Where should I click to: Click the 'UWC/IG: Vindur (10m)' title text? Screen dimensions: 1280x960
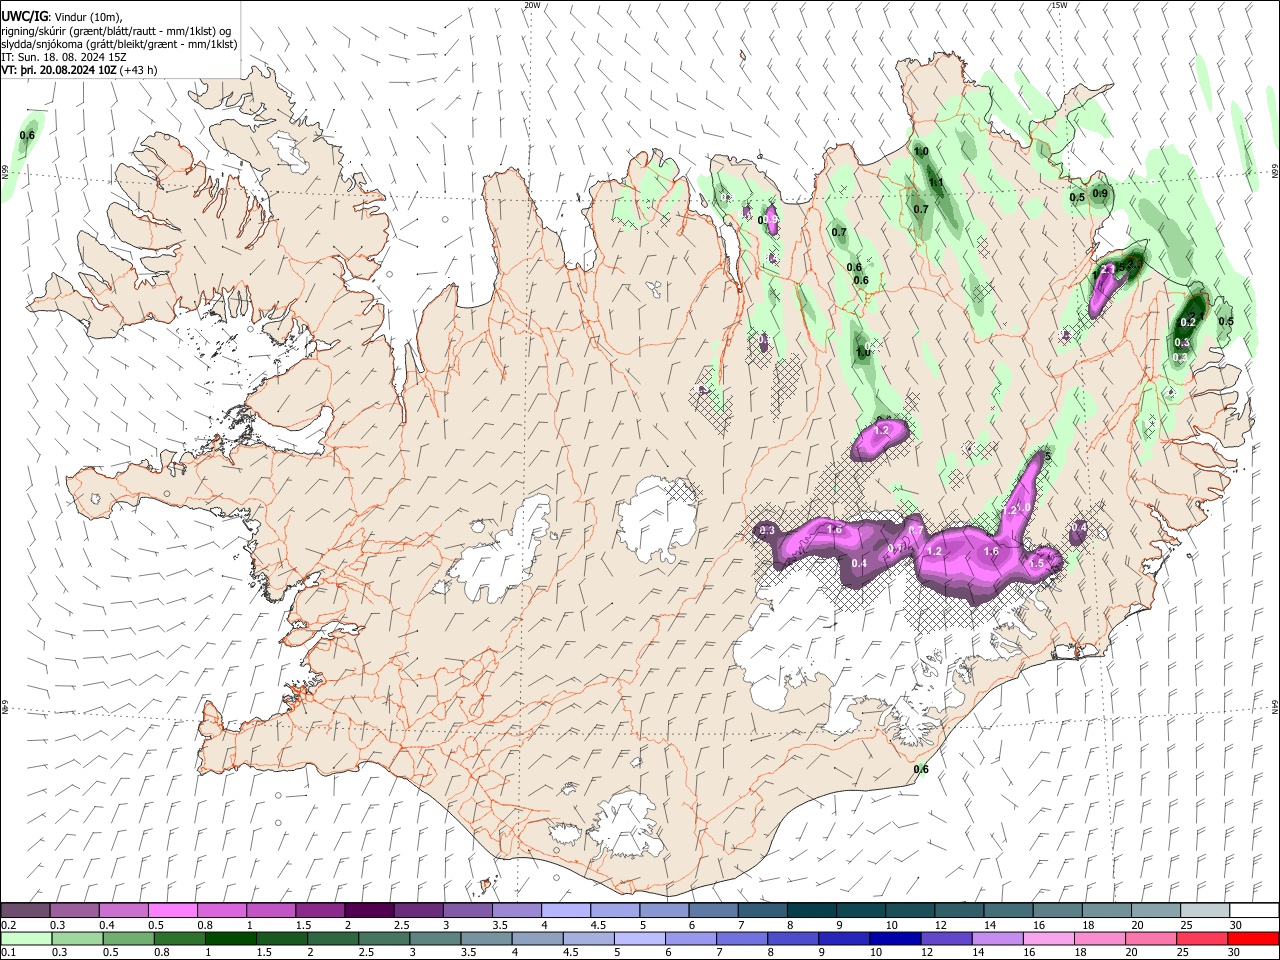coord(62,16)
